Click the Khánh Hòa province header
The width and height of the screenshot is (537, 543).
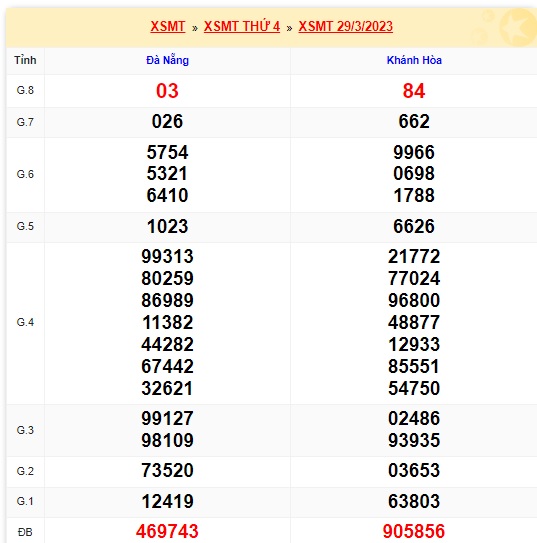[414, 60]
